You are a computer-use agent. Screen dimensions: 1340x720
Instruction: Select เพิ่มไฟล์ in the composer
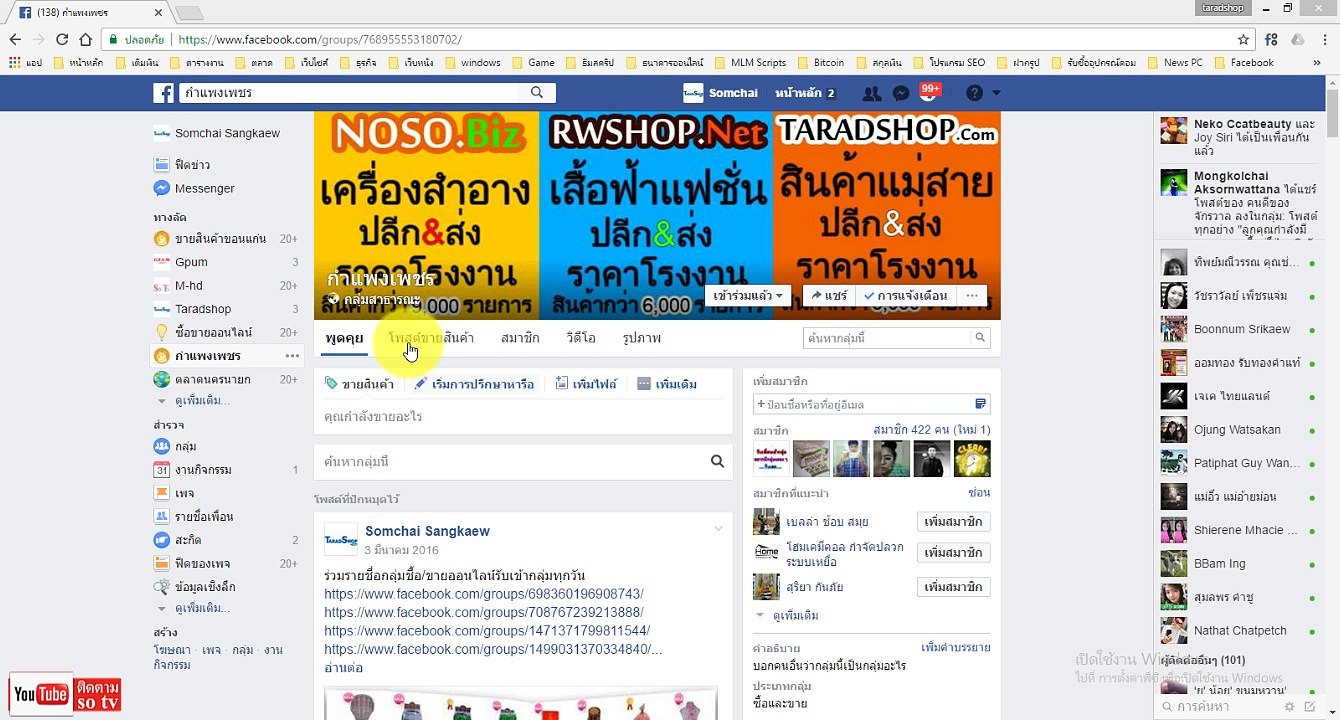click(x=586, y=384)
